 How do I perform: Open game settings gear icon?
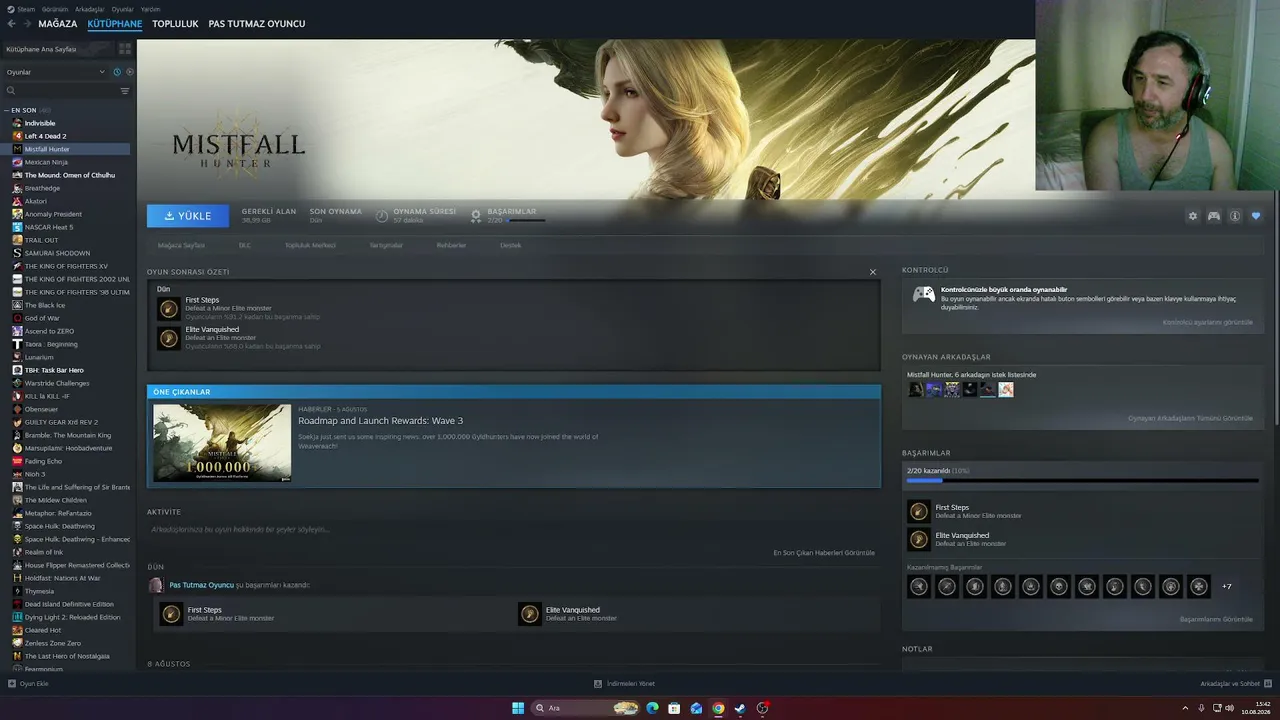coord(1192,216)
